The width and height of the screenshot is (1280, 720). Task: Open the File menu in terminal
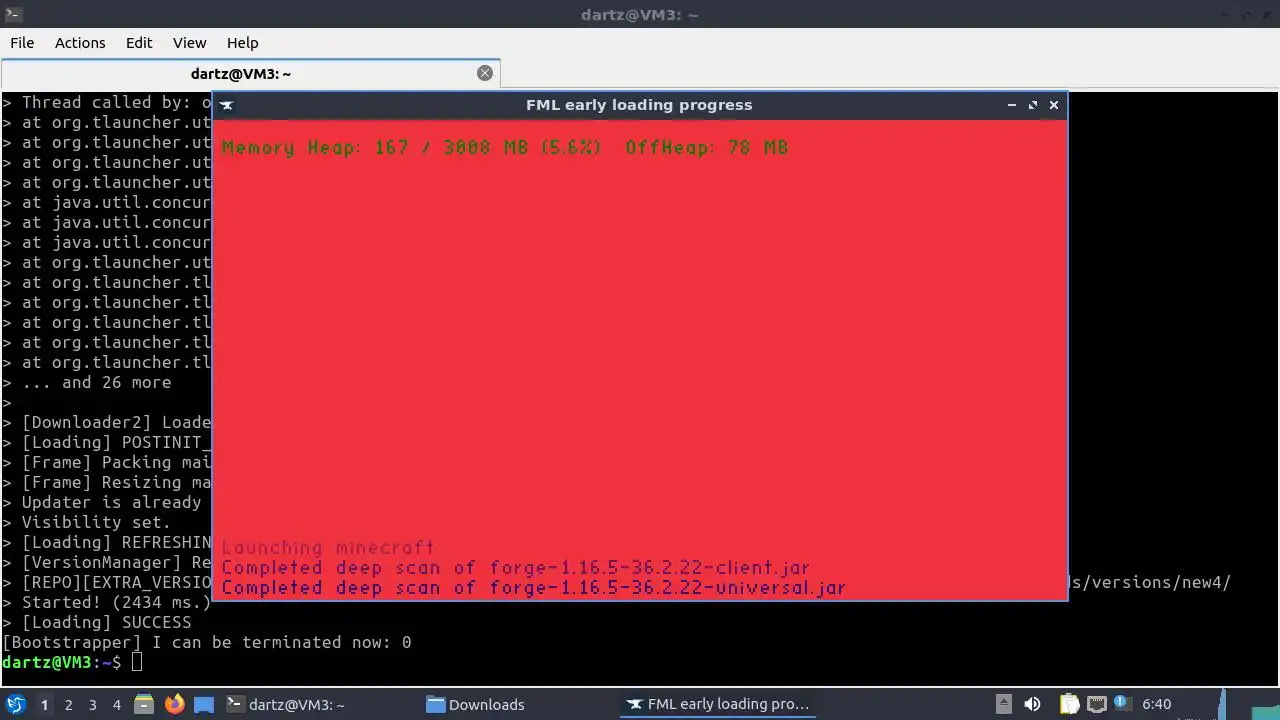click(x=22, y=43)
